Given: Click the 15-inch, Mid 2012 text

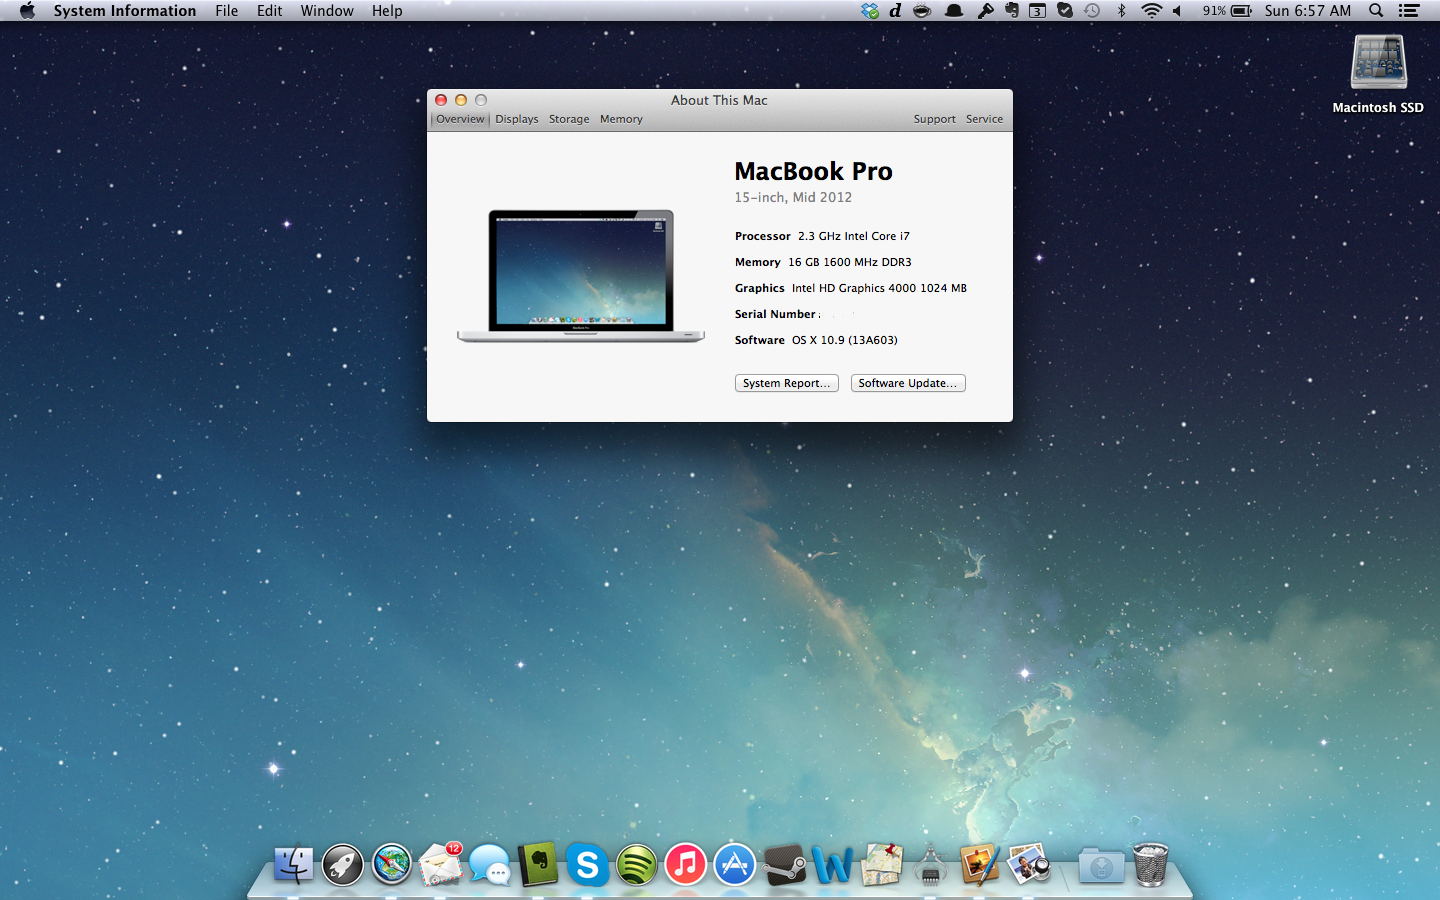Looking at the screenshot, I should pos(793,197).
